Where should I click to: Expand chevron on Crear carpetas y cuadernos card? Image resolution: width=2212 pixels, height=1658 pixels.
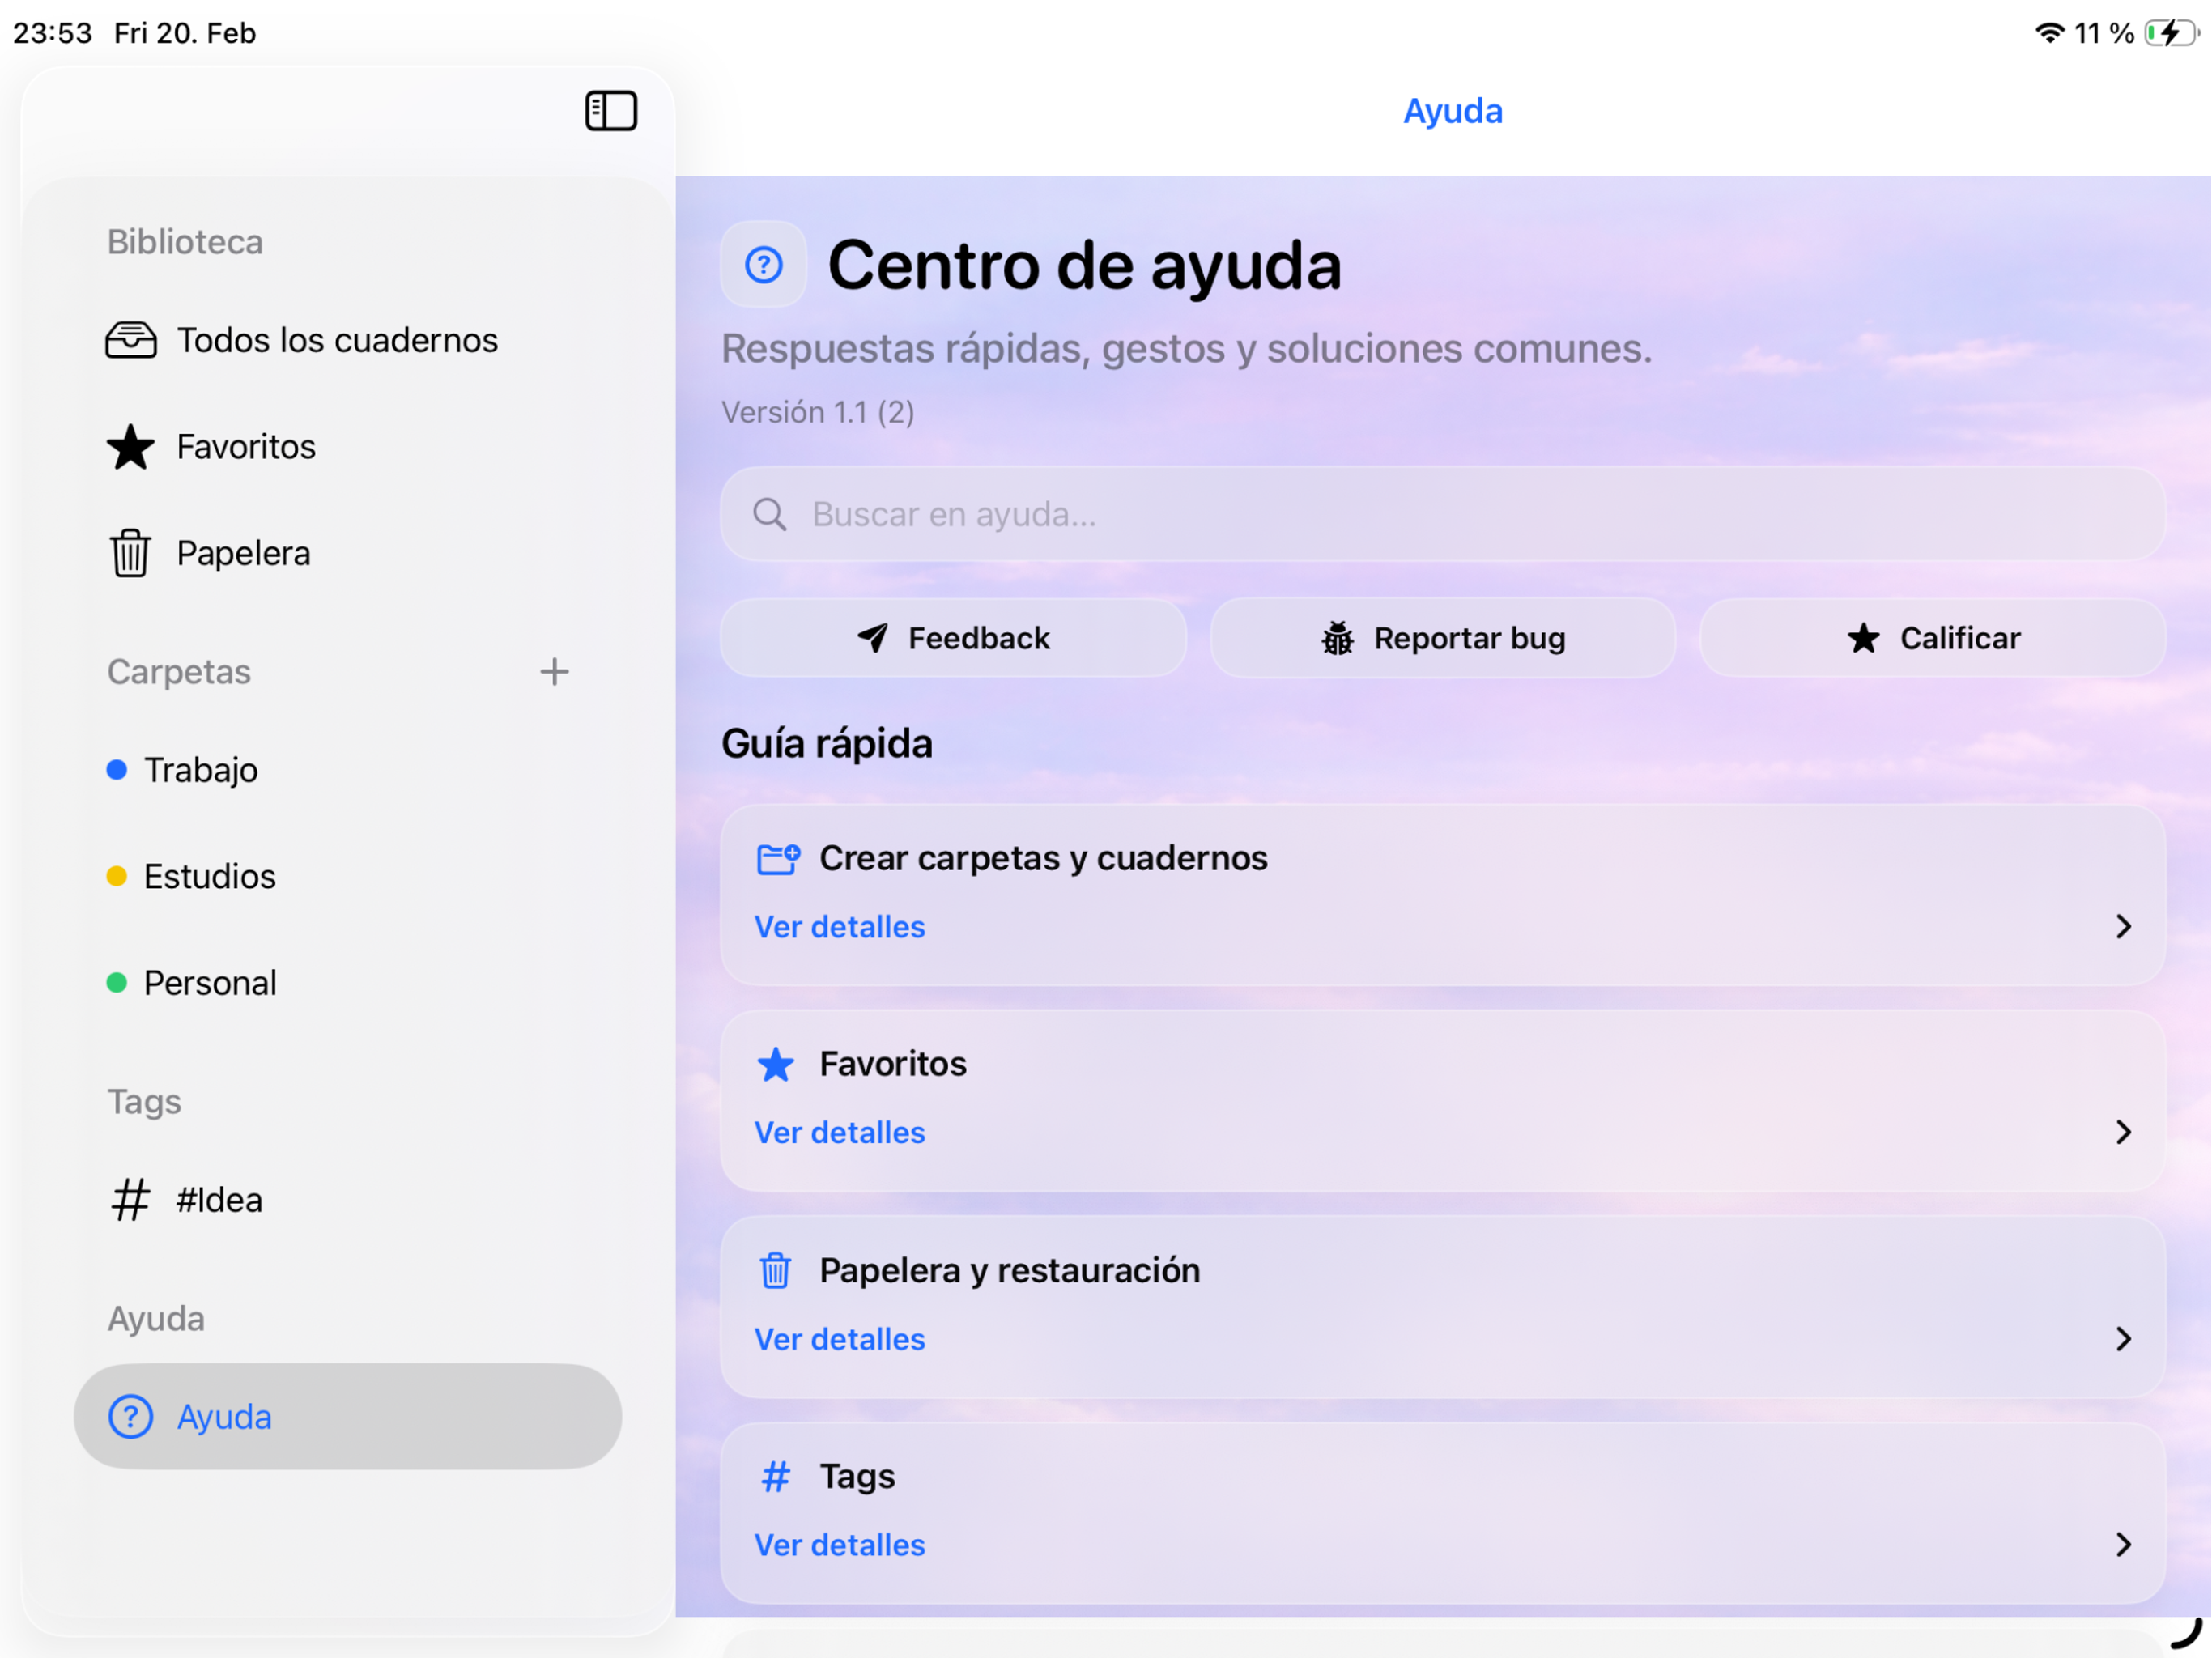click(x=2123, y=927)
